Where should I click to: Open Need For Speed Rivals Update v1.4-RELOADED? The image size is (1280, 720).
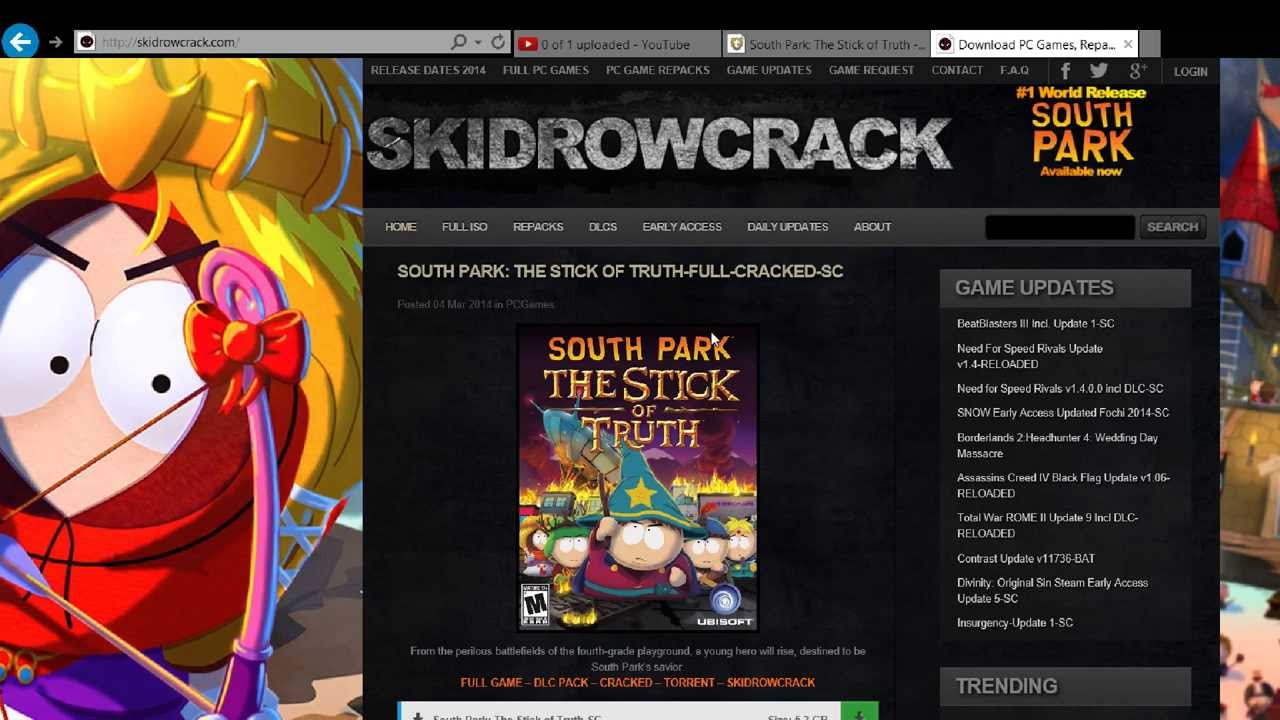coord(1029,356)
